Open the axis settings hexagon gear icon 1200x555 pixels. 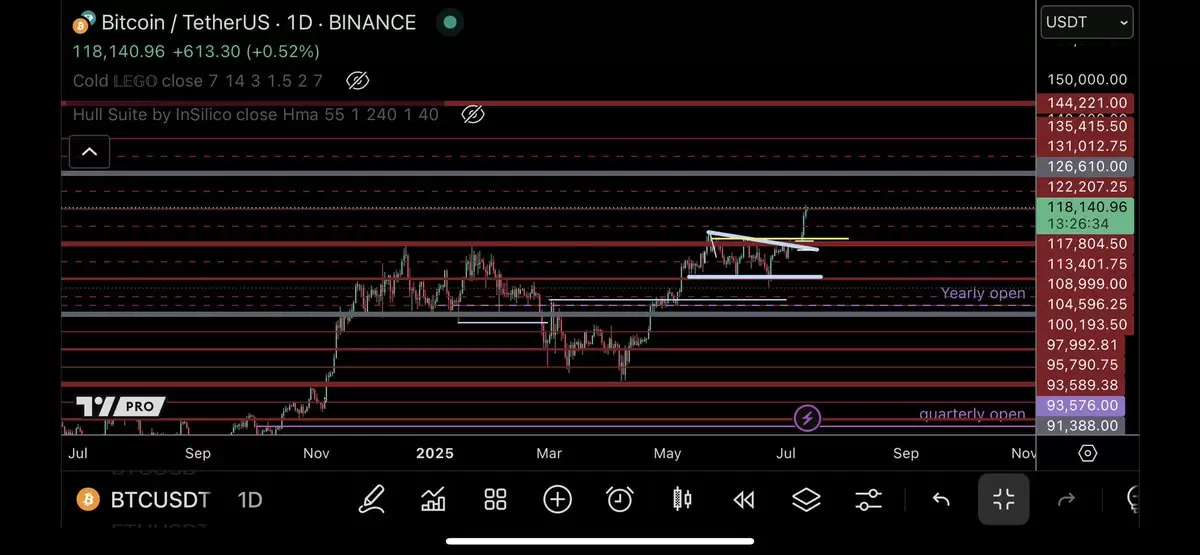coord(1088,453)
